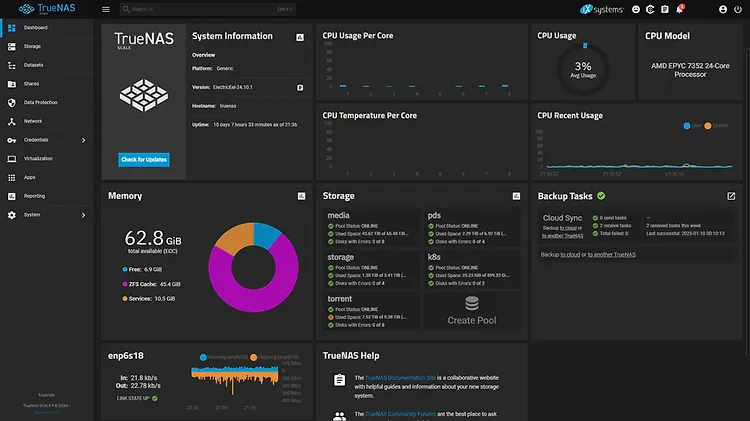Open the Storage reports chart icon
Screen dimensions: 750x421
tap(516, 196)
